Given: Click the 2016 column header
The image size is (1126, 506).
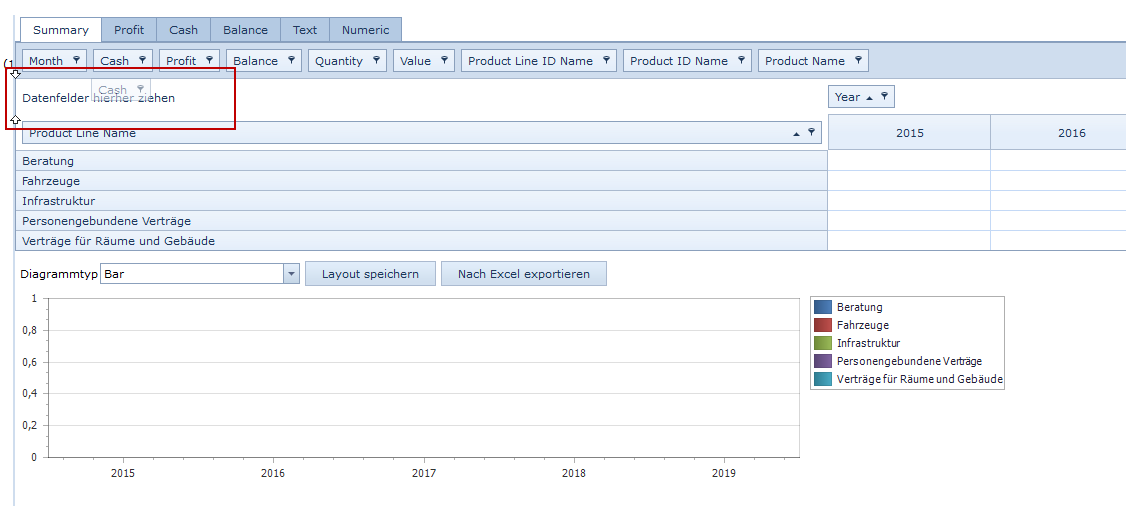Looking at the screenshot, I should pyautogui.click(x=1071, y=133).
